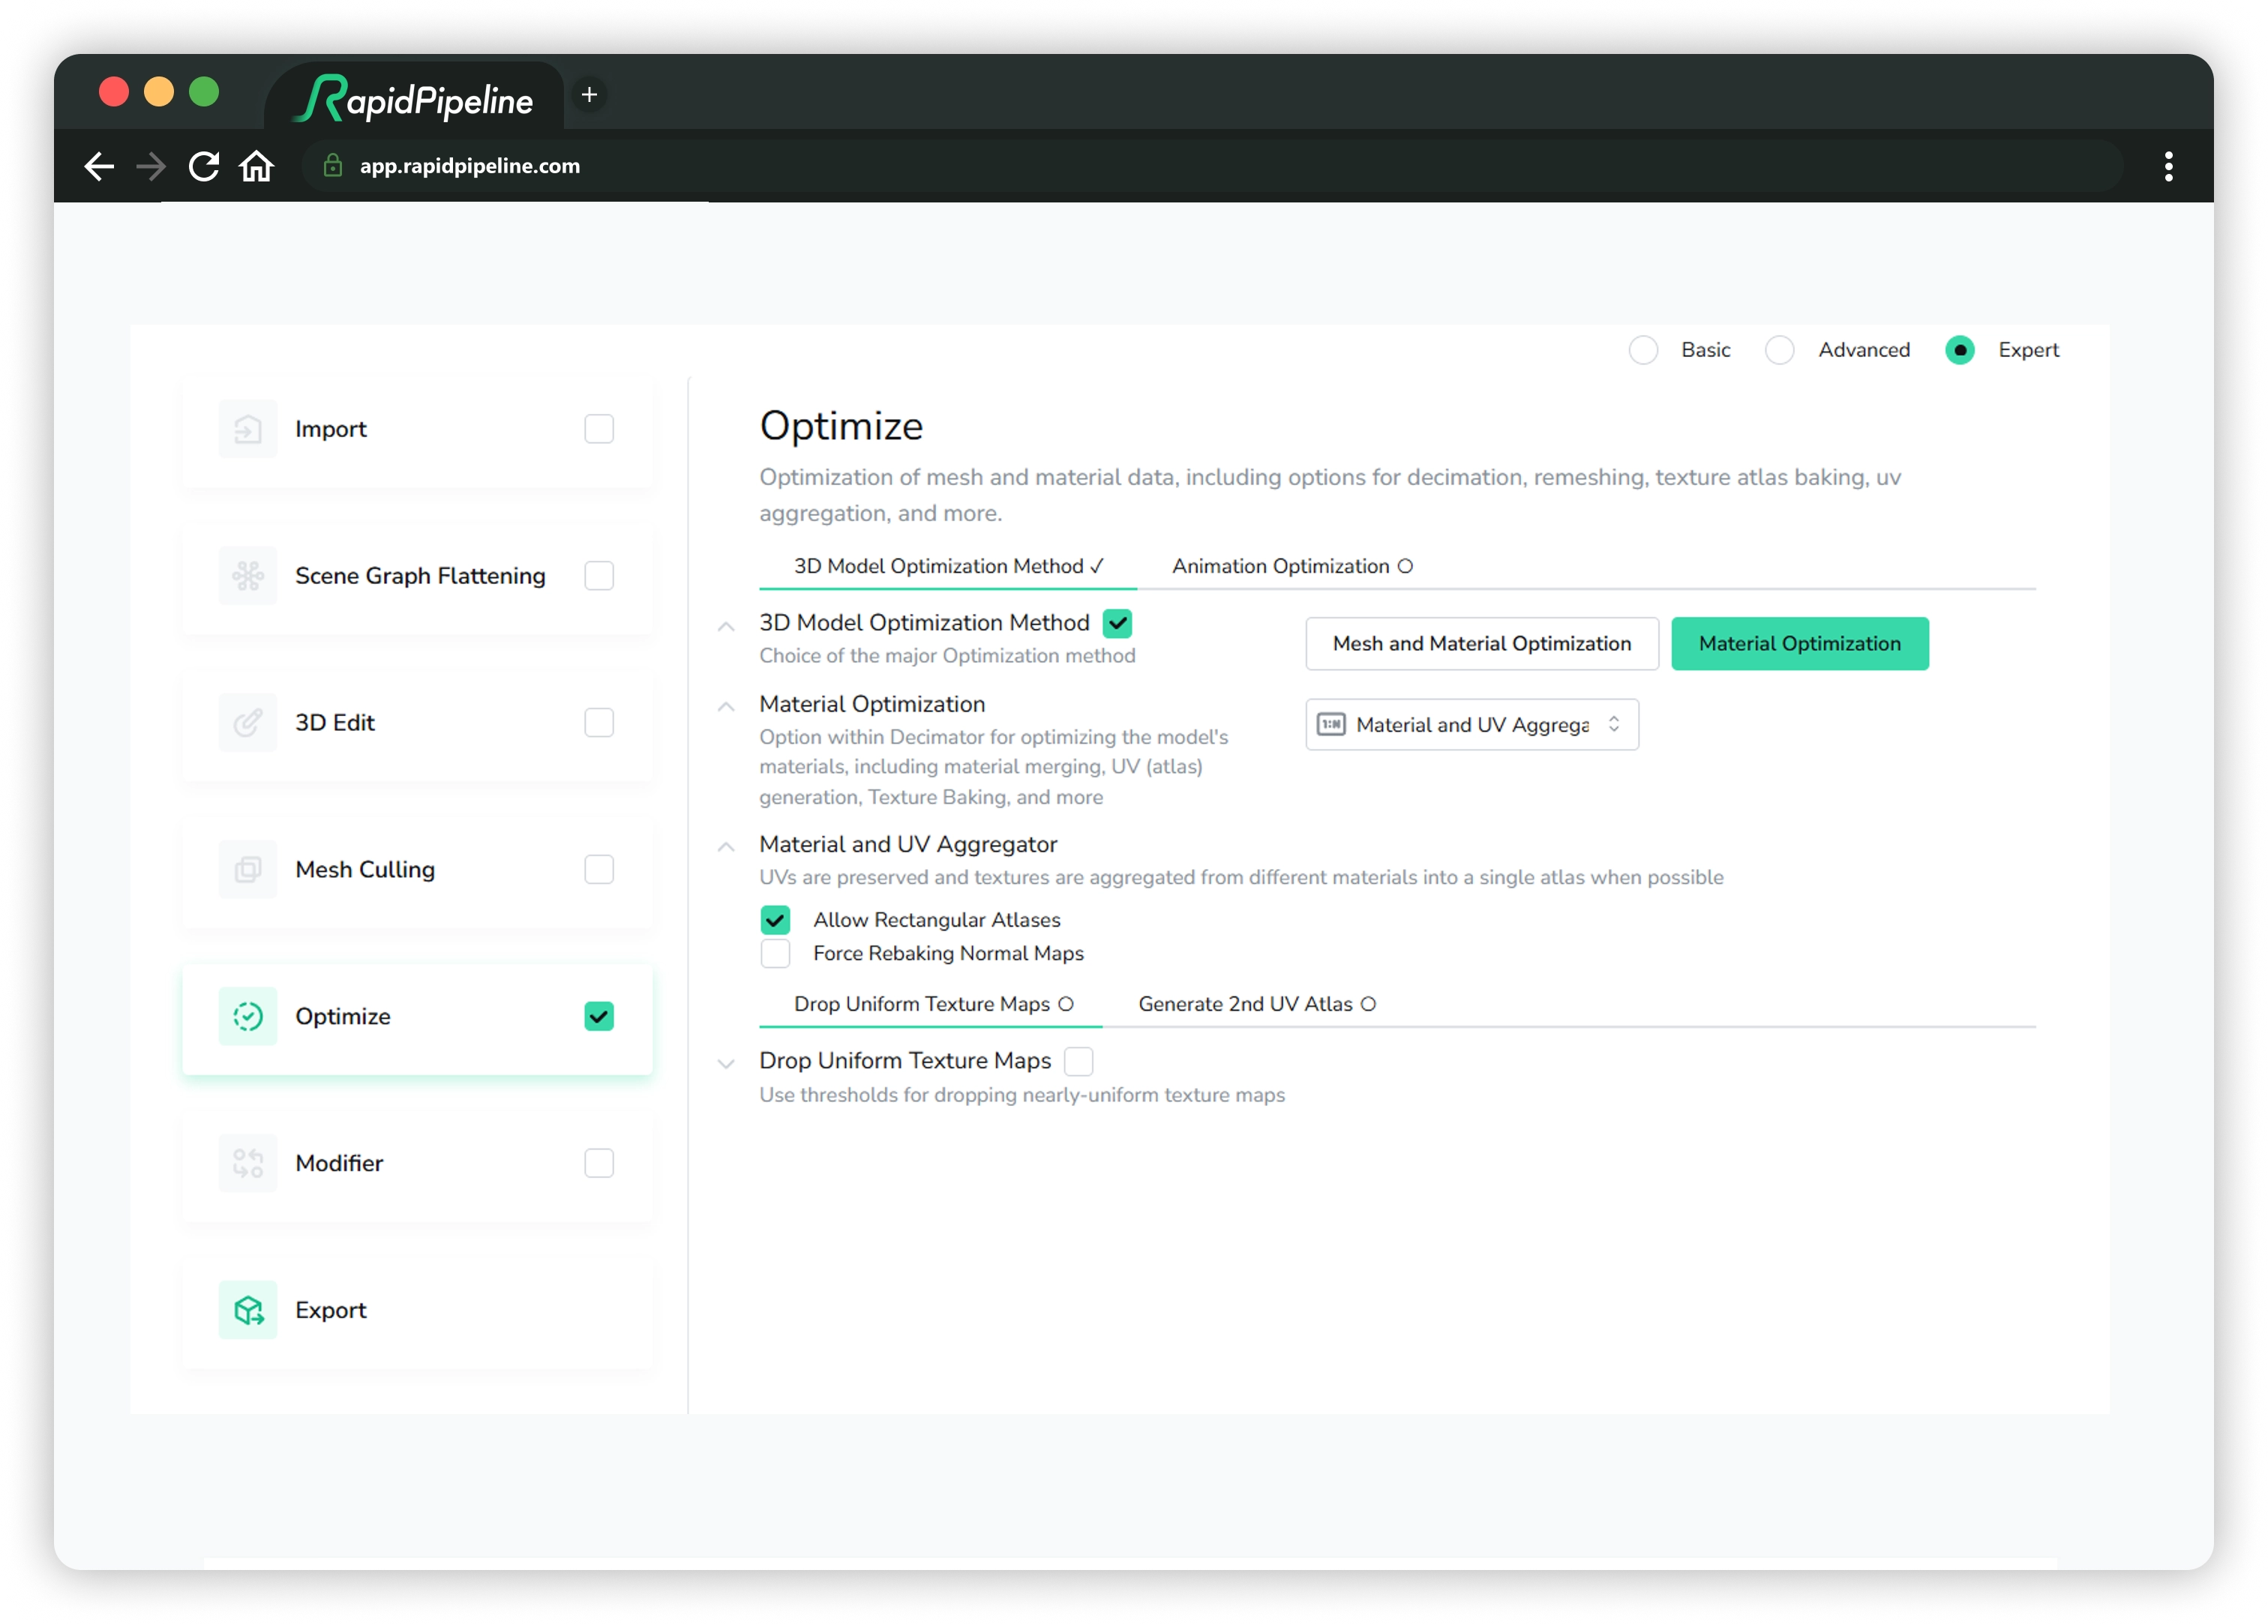This screenshot has width=2268, height=1624.
Task: Open the Scene Graph Flattening label
Action: pos(420,576)
